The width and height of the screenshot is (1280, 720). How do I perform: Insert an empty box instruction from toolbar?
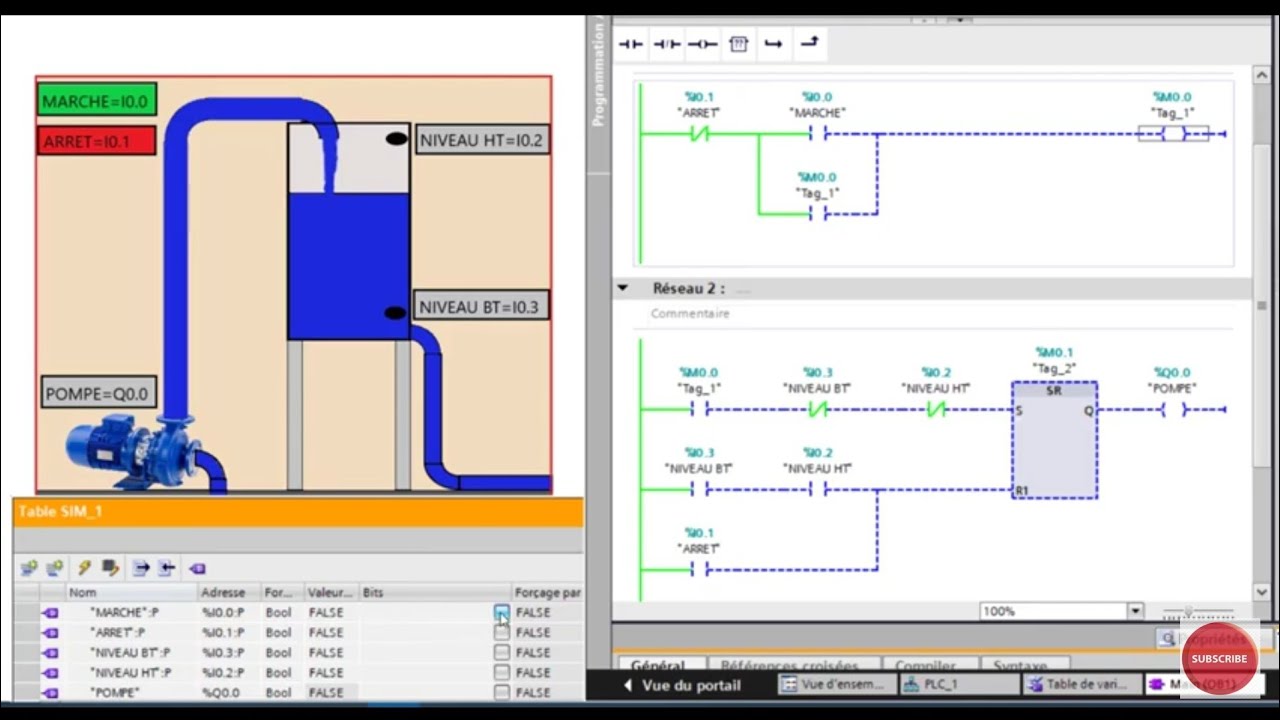(x=738, y=44)
